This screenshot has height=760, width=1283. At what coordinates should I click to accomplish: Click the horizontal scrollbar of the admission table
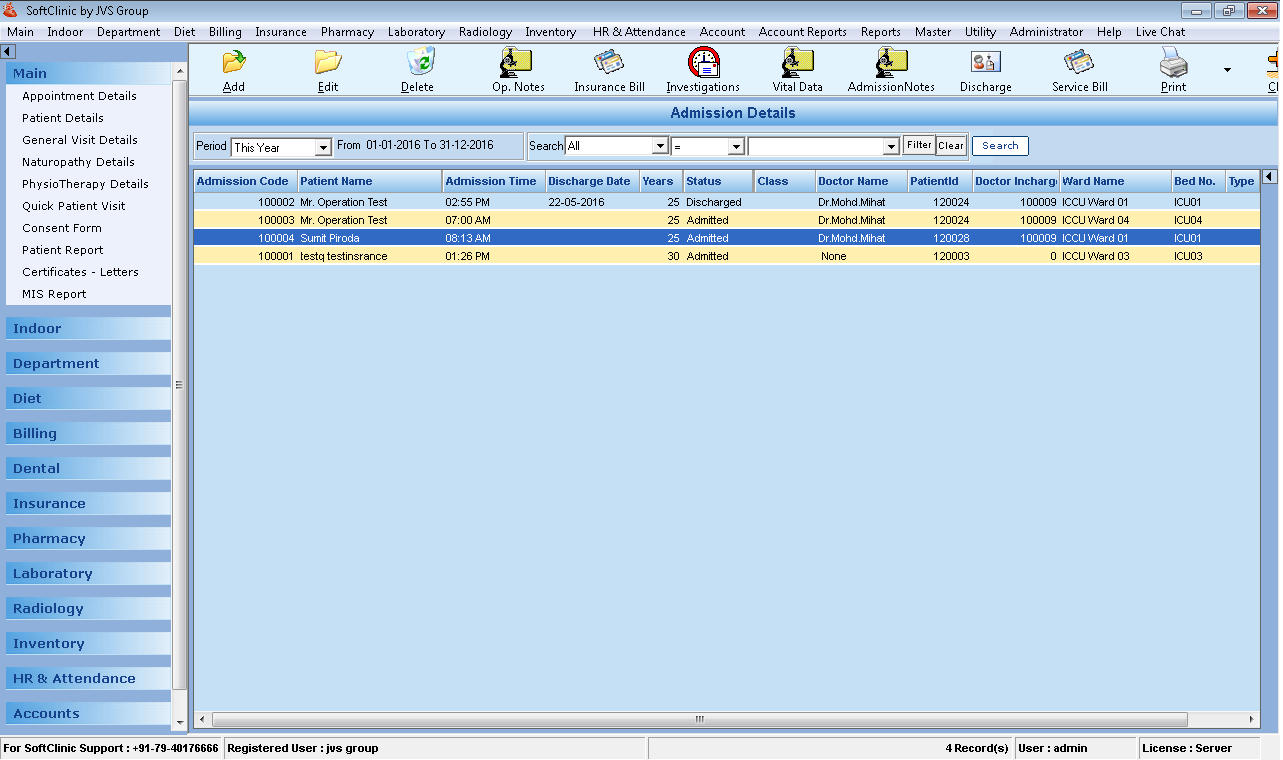point(700,719)
